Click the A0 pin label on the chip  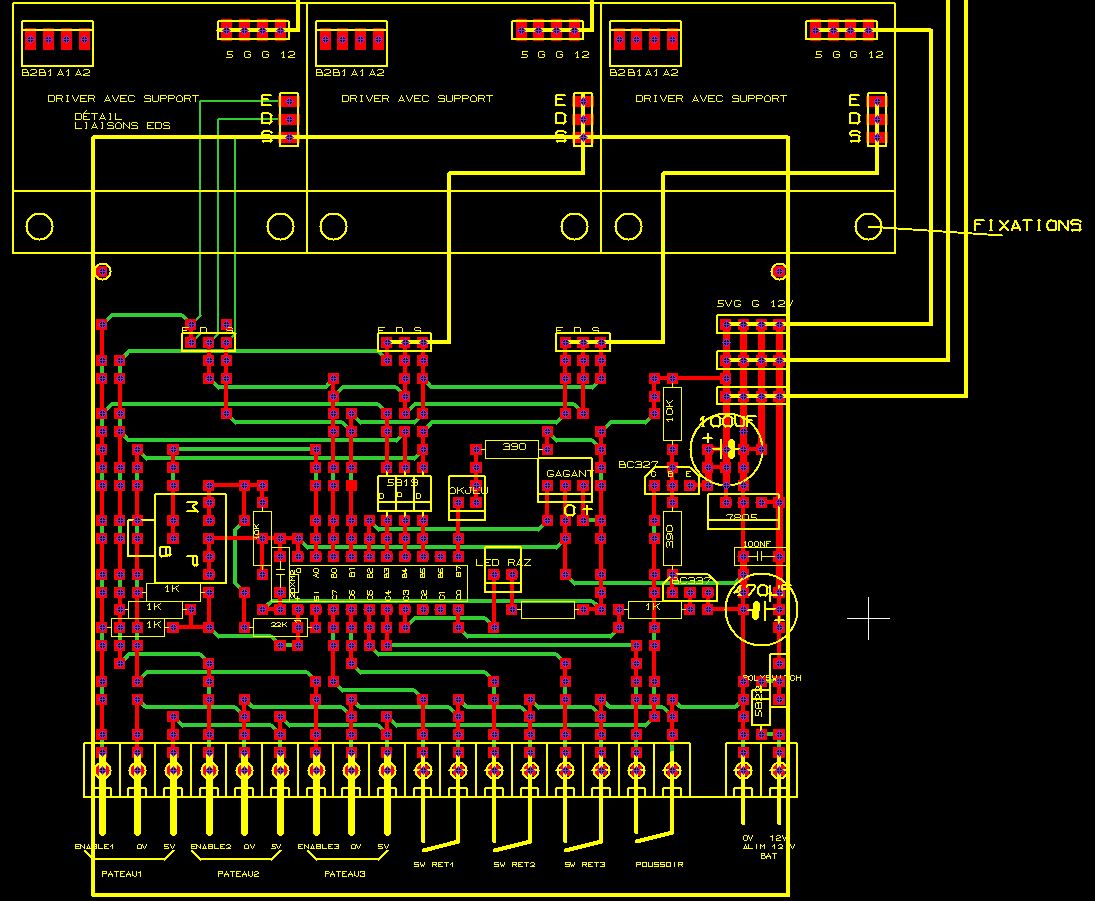click(316, 573)
